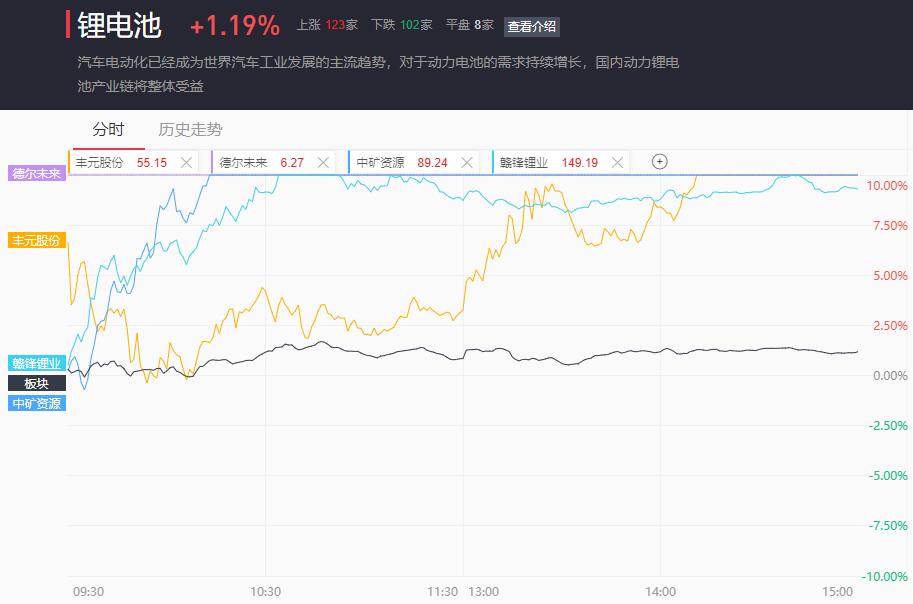Select the dark 板块 line label
This screenshot has height=604, width=913.
coord(37,383)
